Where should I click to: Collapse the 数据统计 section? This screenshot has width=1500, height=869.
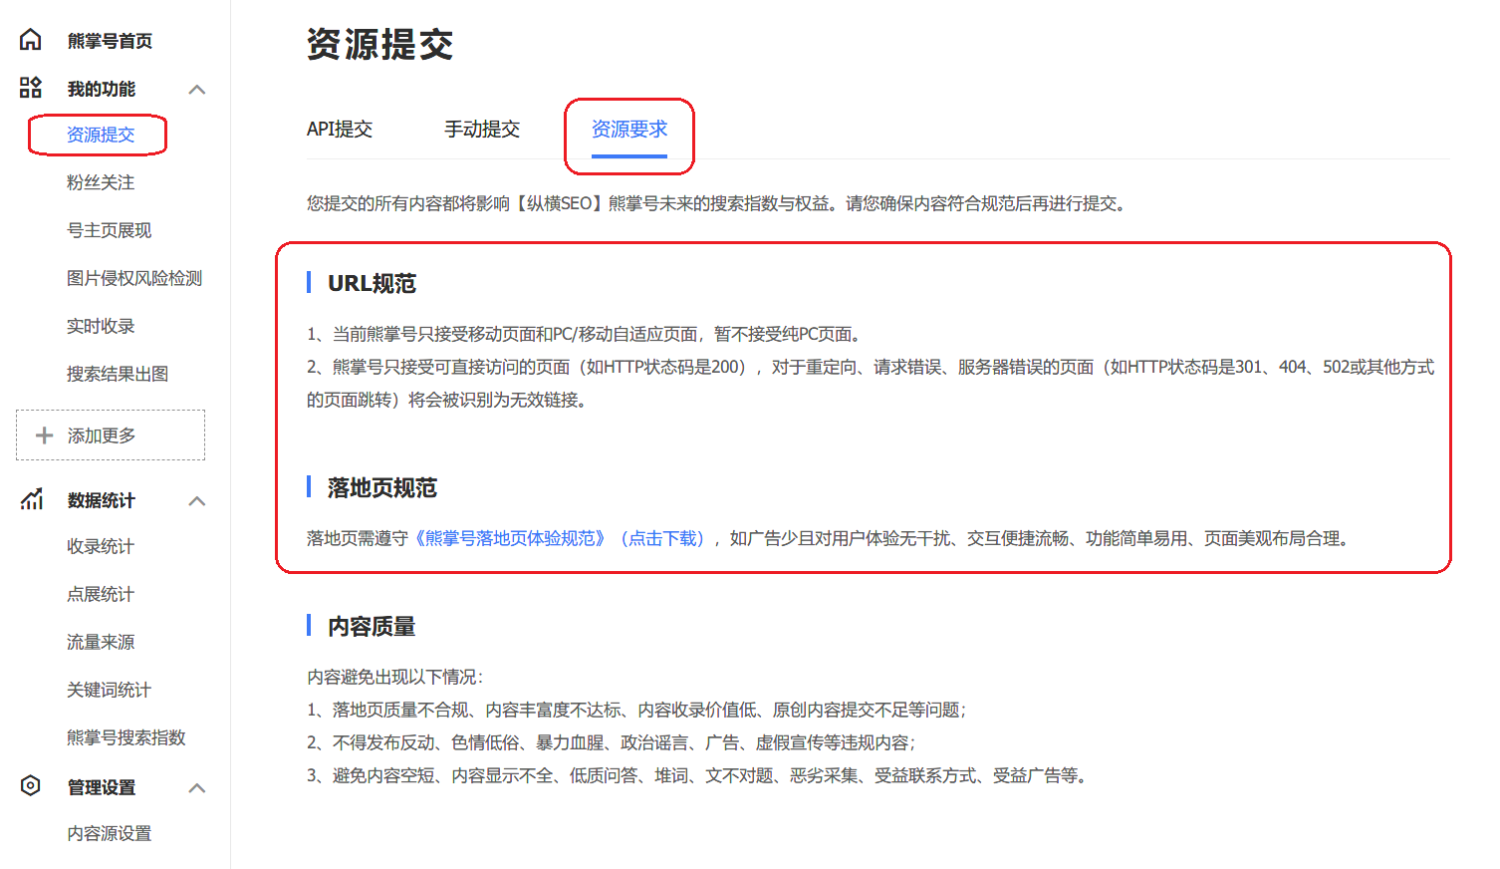point(198,501)
